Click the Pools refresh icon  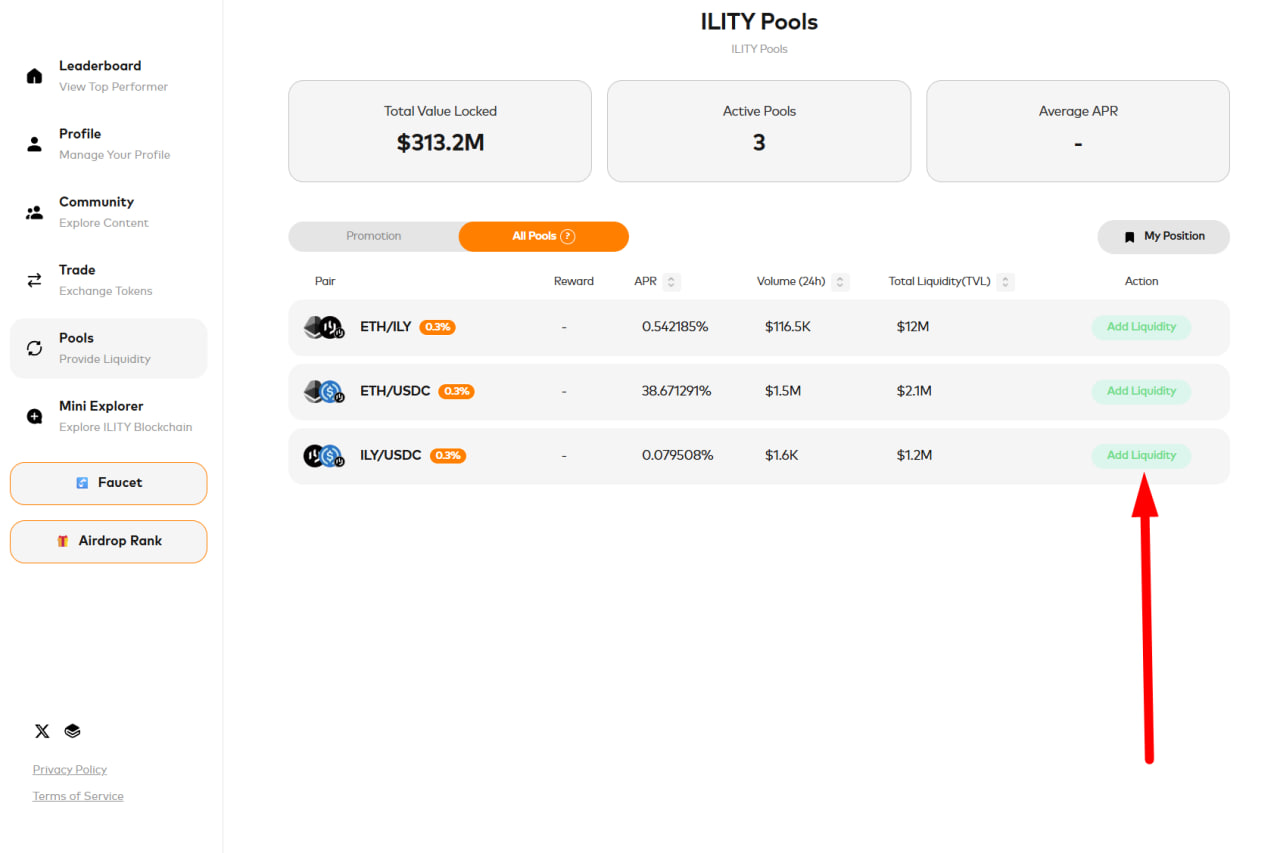[34, 348]
